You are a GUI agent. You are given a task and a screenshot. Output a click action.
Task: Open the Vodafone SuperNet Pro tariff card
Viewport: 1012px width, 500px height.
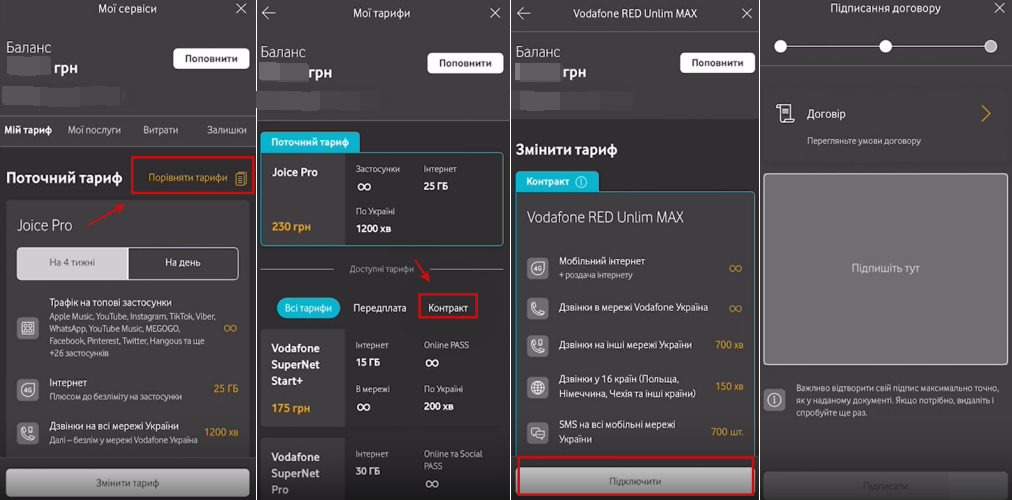tap(380, 469)
